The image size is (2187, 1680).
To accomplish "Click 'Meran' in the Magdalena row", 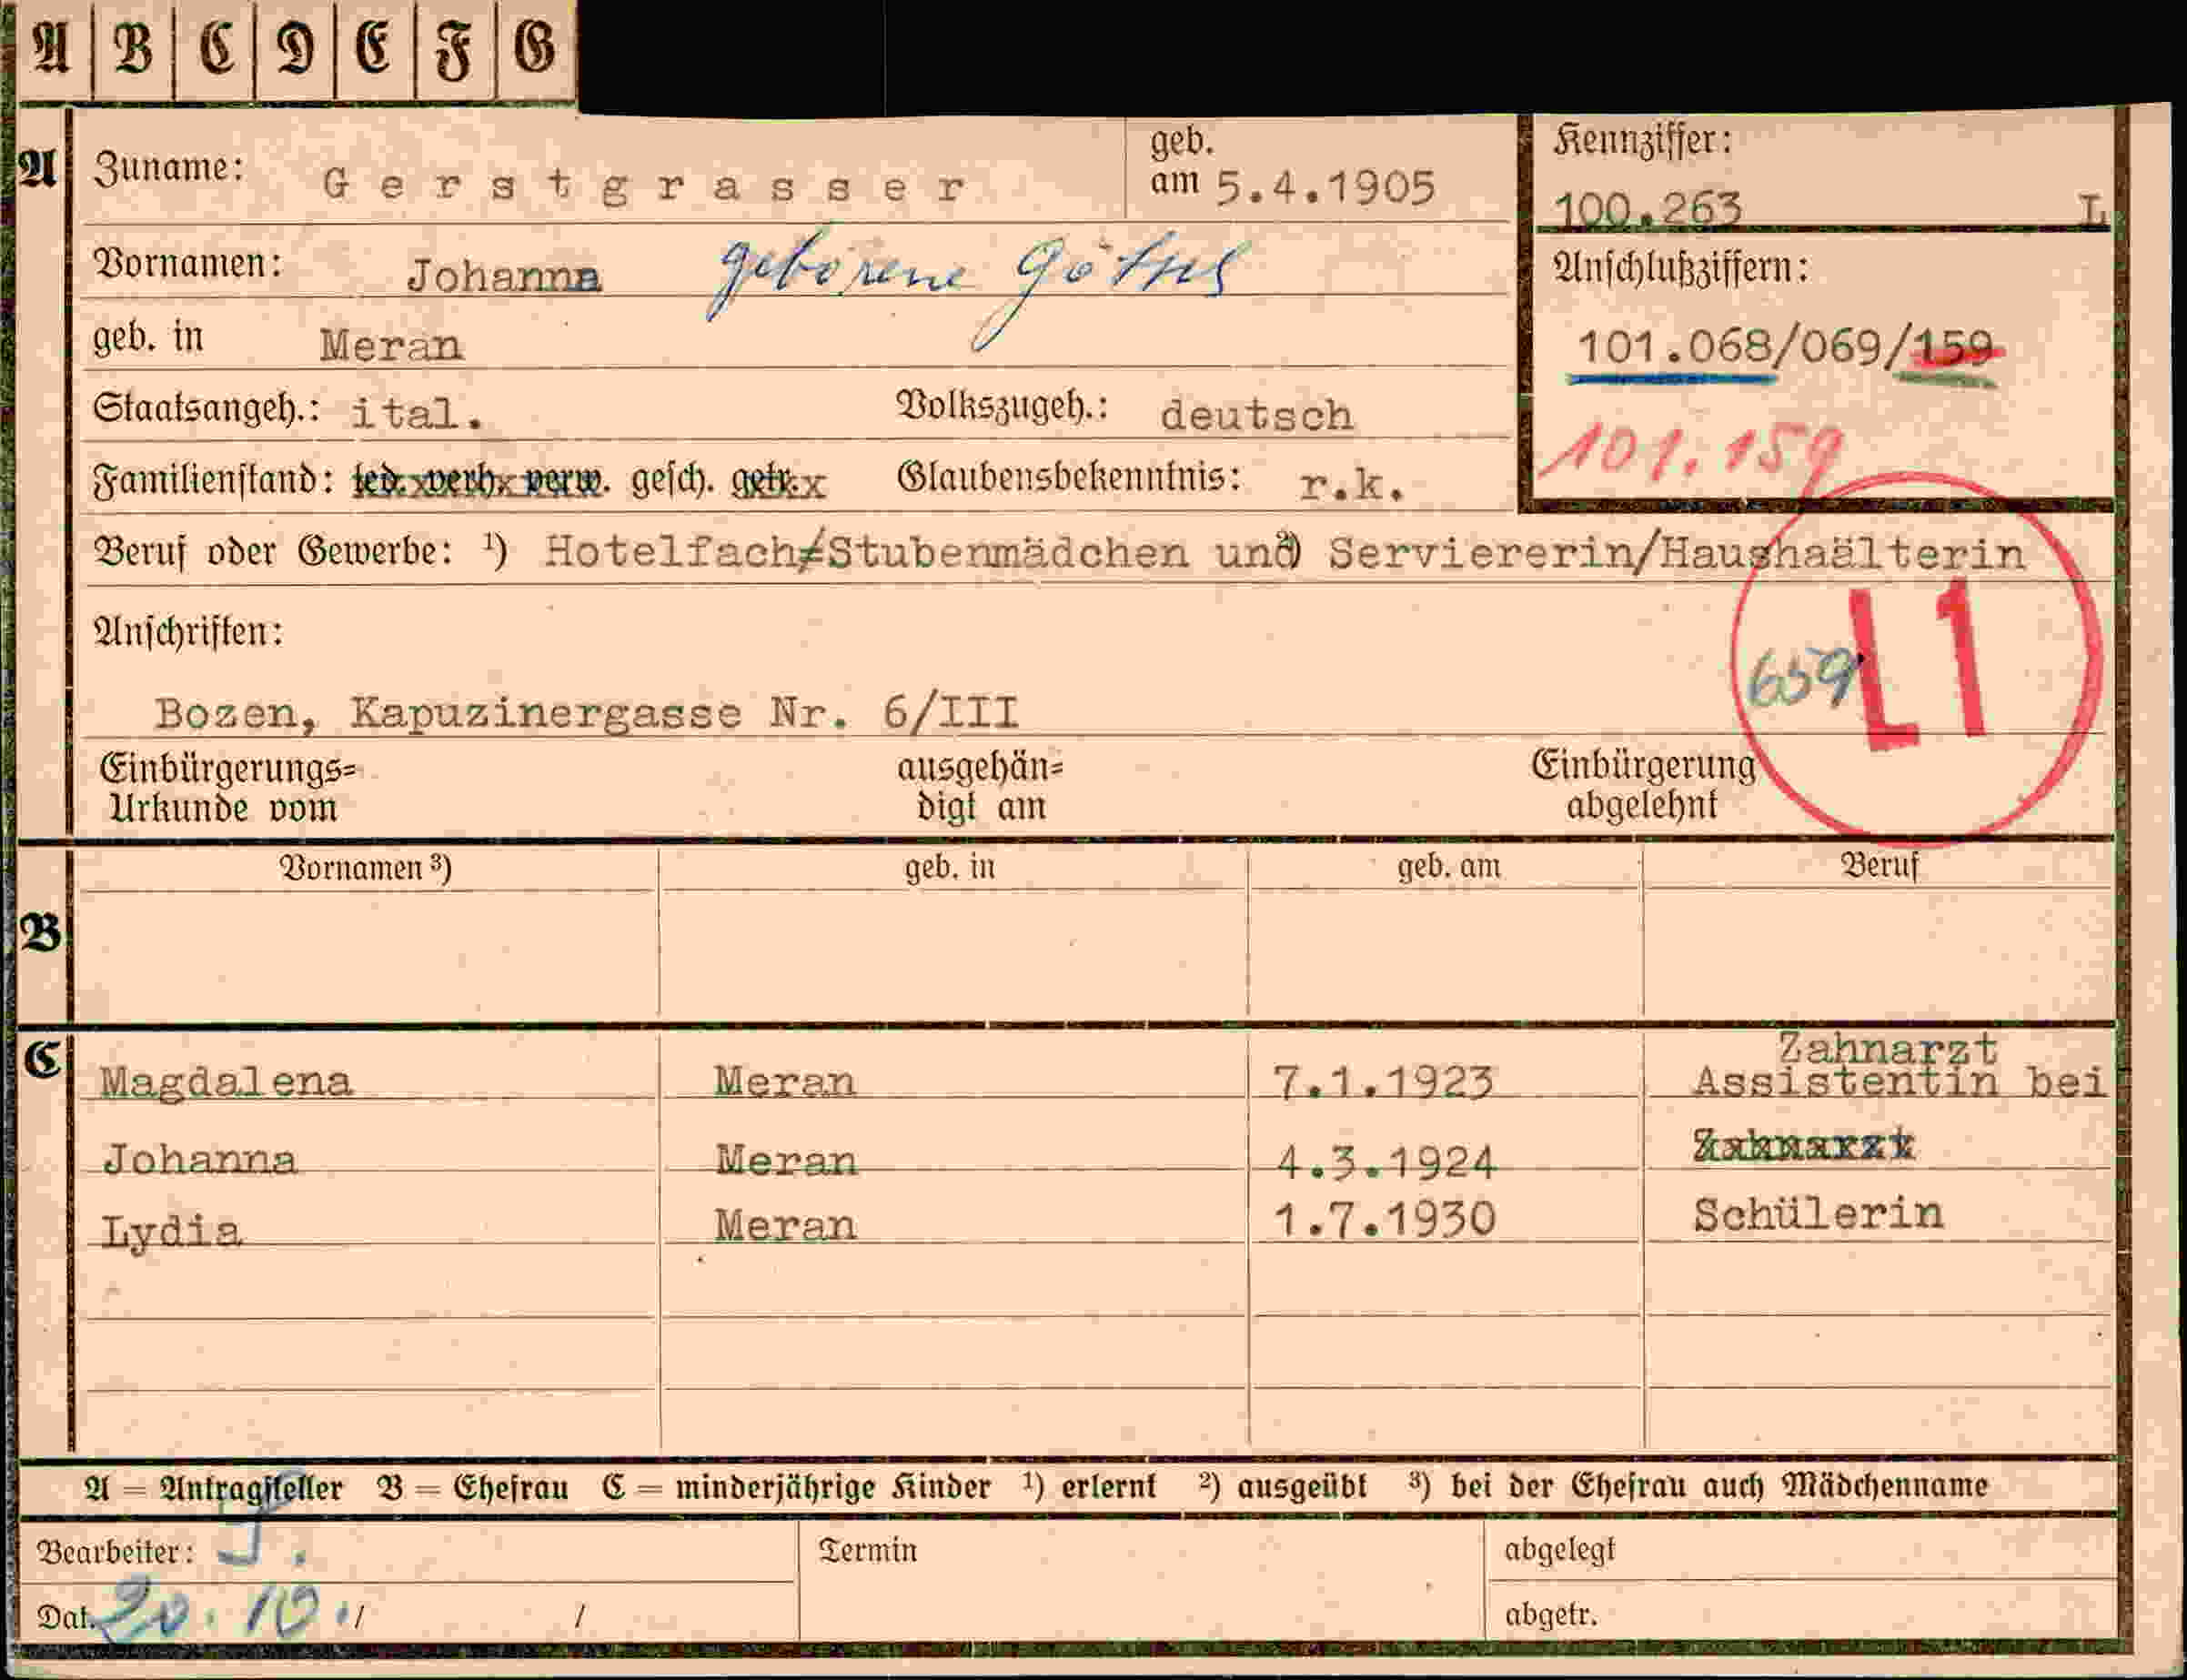I will 785,1082.
